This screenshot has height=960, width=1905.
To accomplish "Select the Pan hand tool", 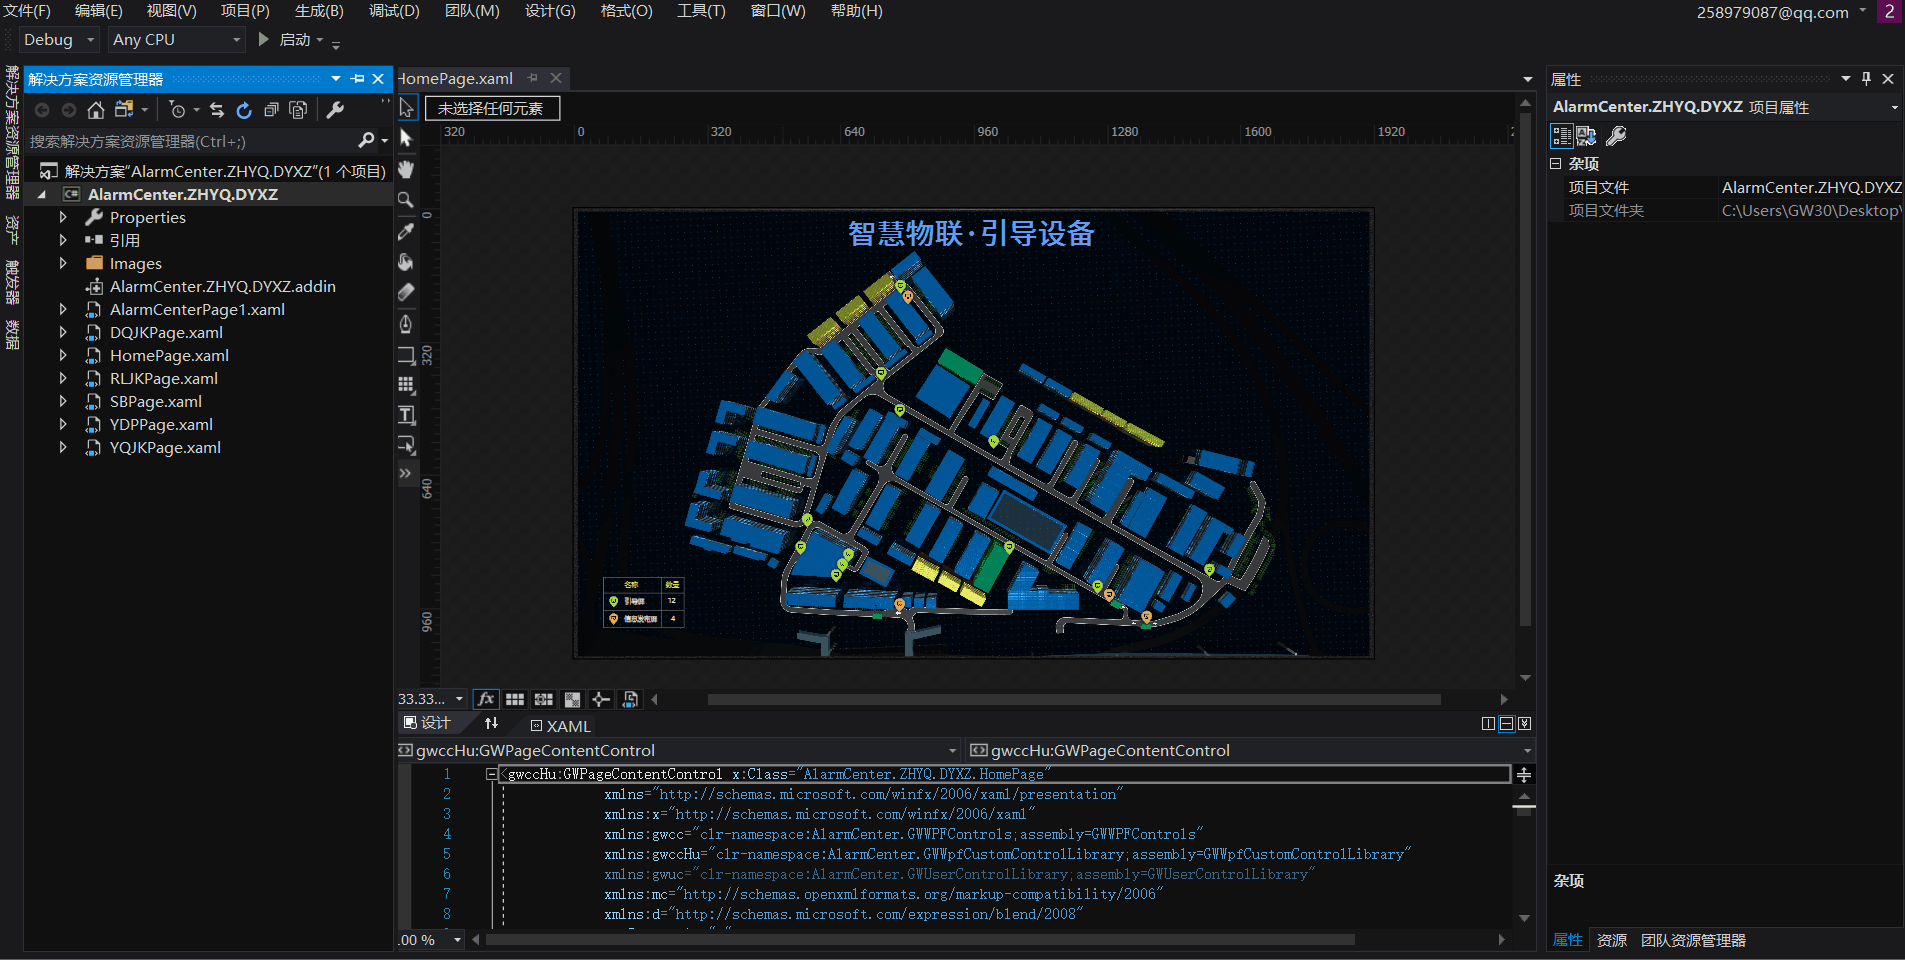I will tap(406, 169).
